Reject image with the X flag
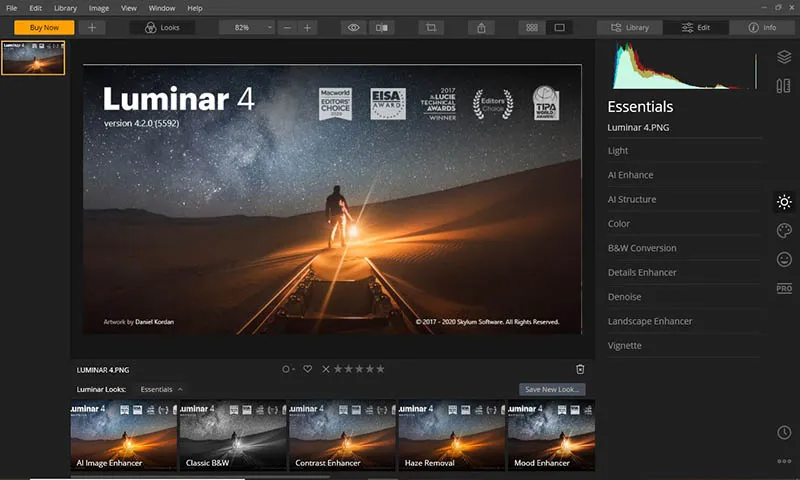 [326, 369]
